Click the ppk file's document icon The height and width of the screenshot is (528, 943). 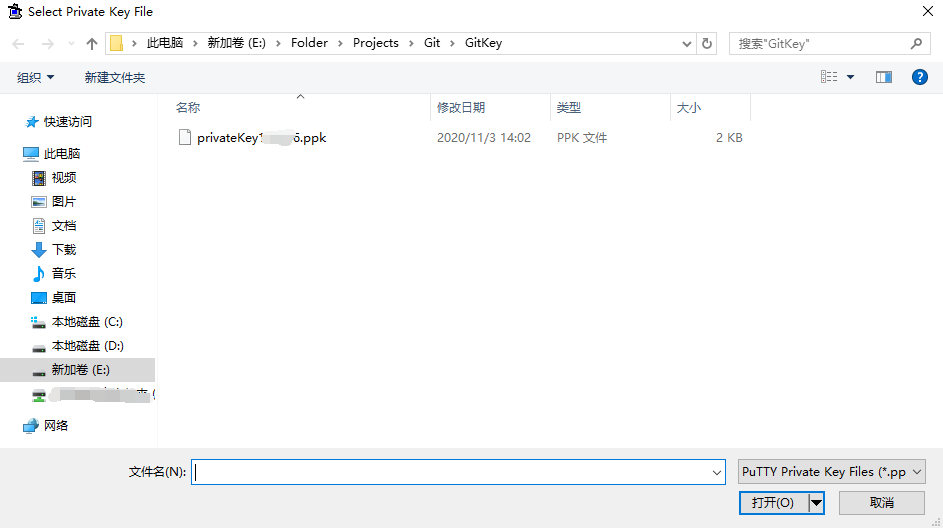coord(185,138)
